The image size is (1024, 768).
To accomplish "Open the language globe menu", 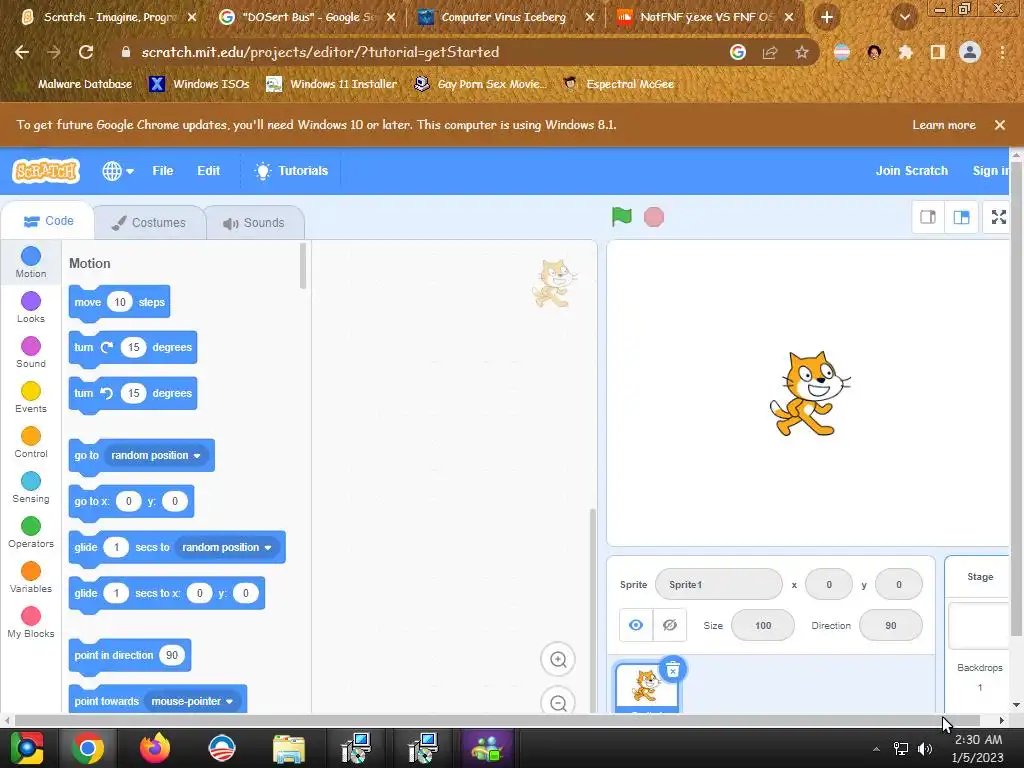I will pos(118,171).
